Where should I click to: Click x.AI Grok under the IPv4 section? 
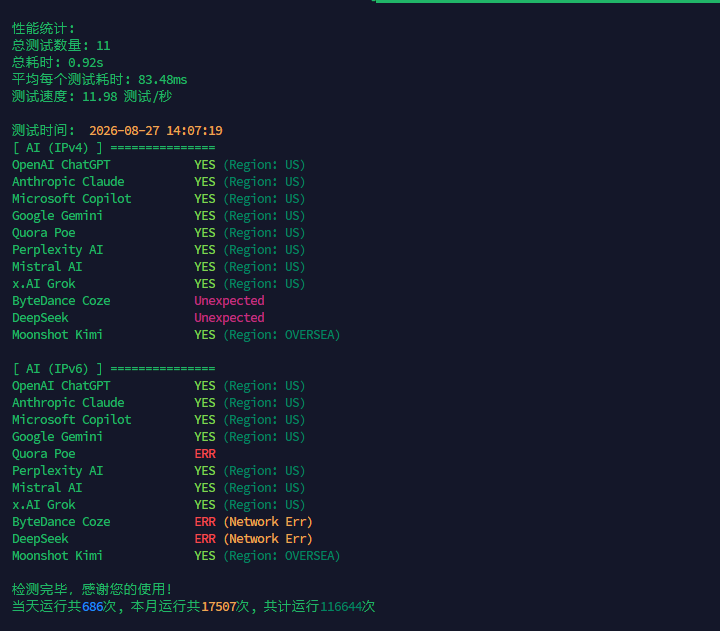[x=44, y=283]
